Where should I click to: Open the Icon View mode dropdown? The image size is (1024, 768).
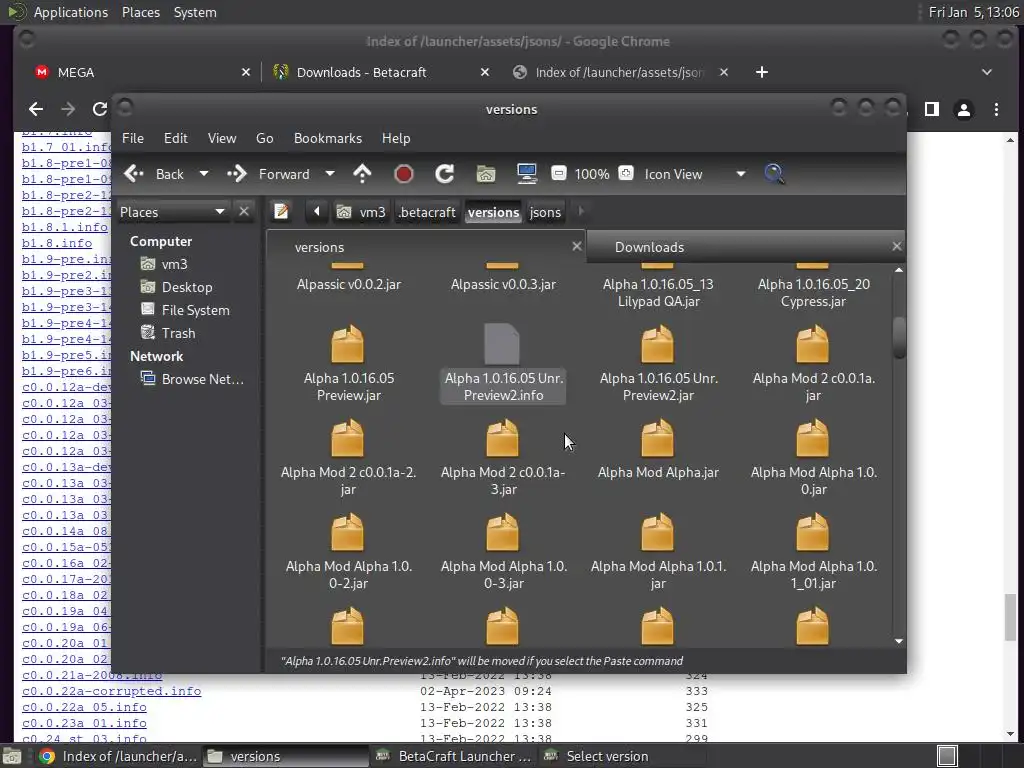click(694, 174)
